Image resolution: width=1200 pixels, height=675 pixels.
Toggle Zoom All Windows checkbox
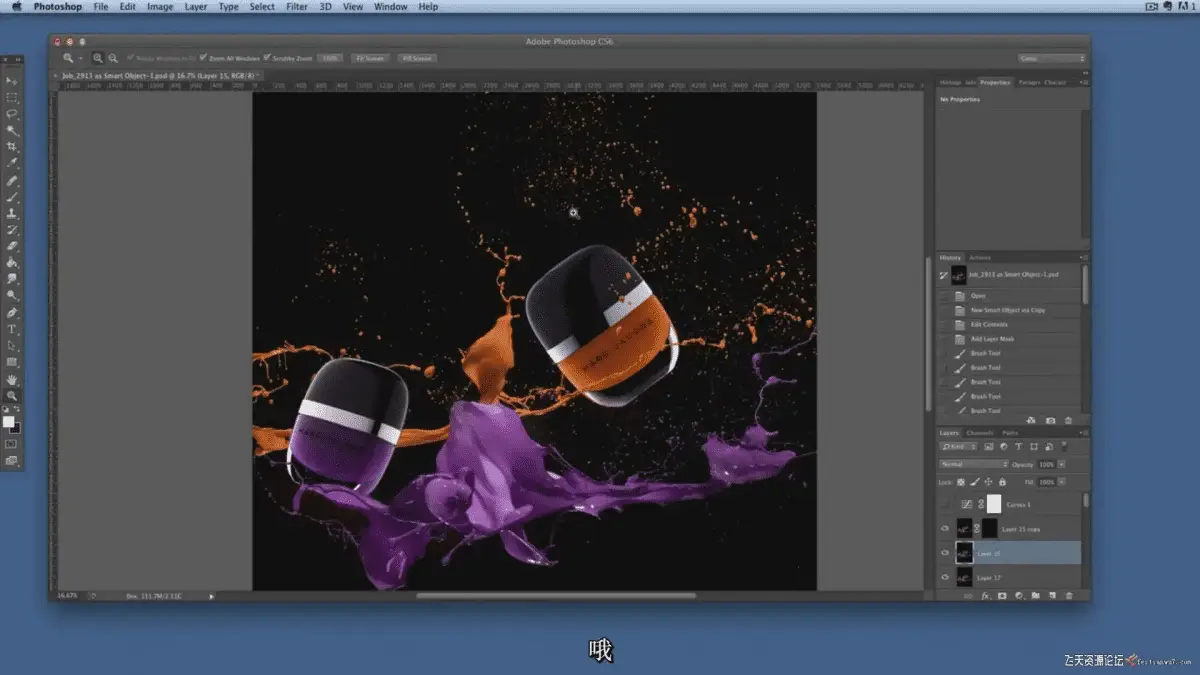(203, 58)
